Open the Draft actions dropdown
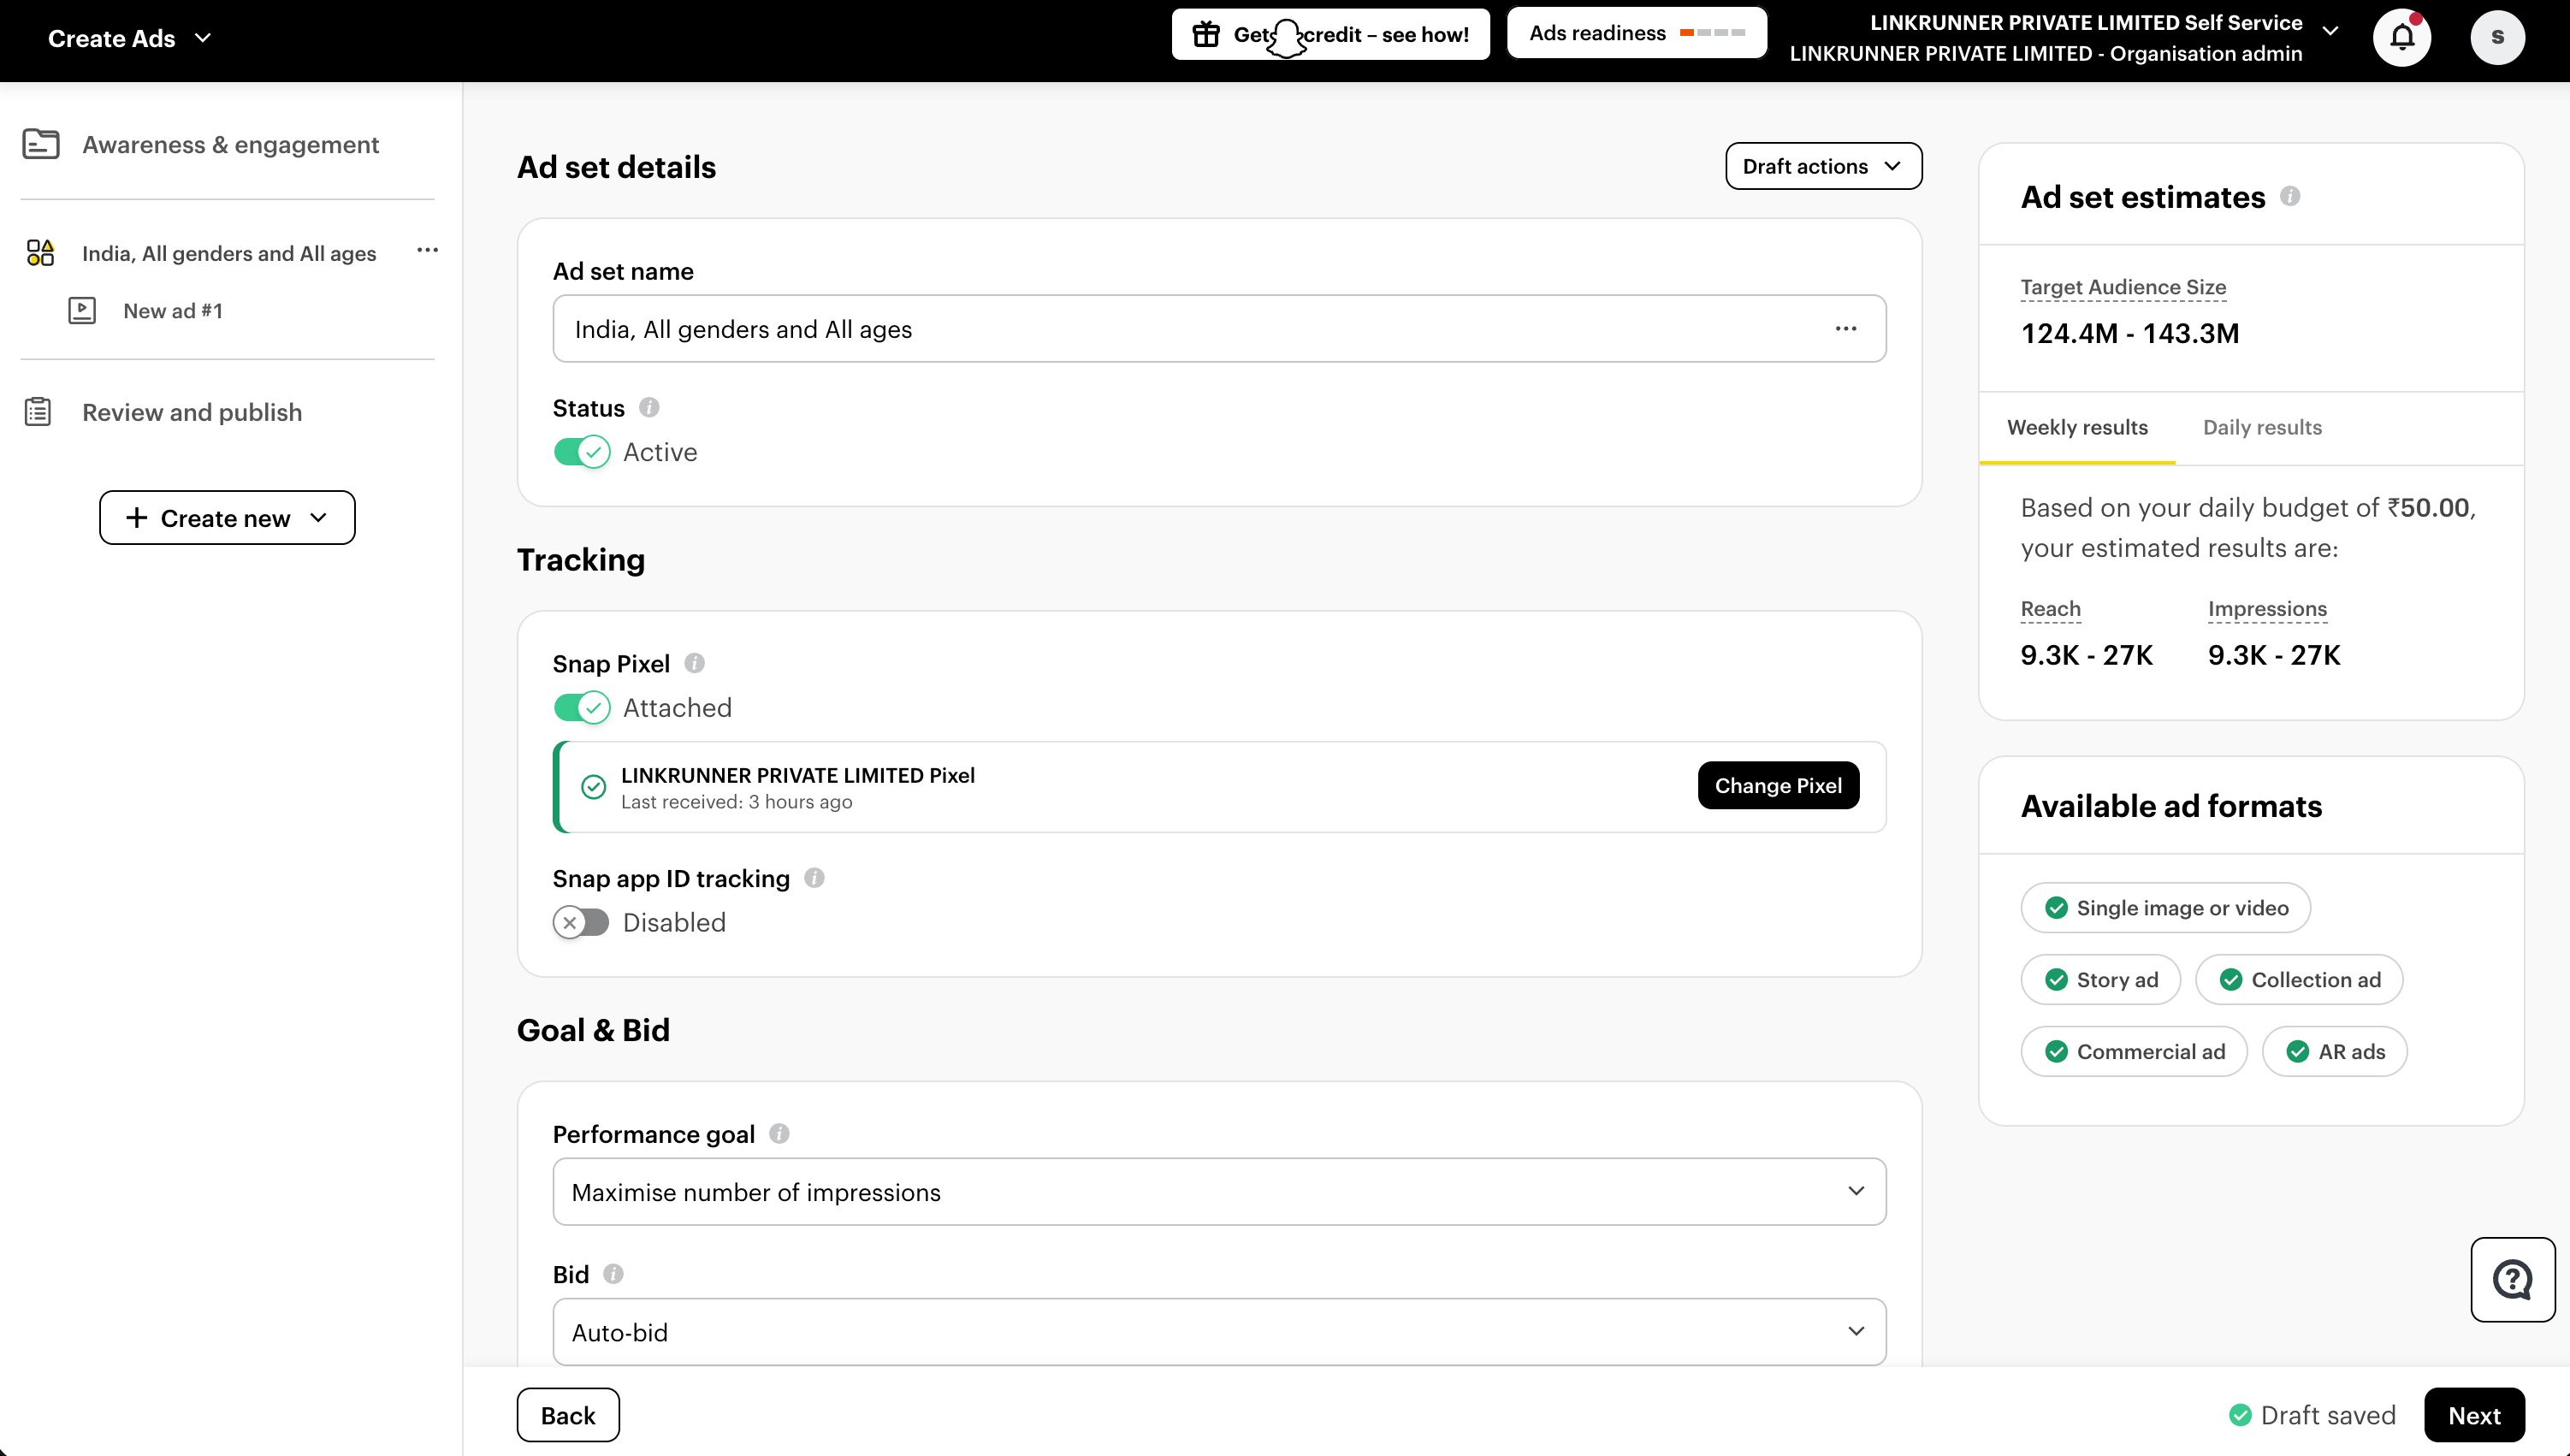Image resolution: width=2570 pixels, height=1456 pixels. [1823, 166]
